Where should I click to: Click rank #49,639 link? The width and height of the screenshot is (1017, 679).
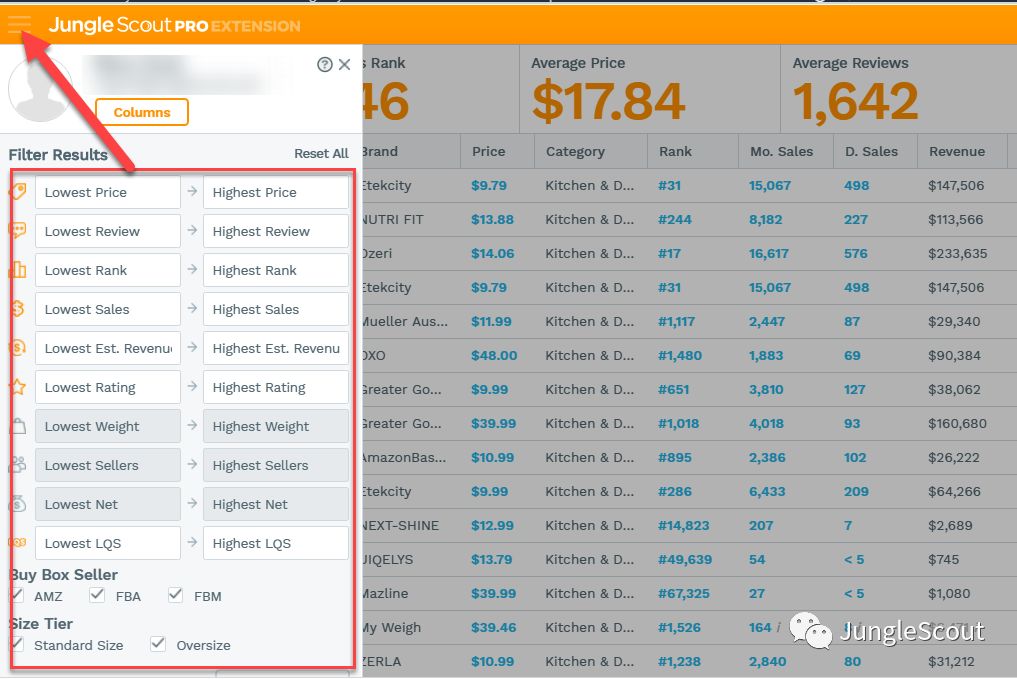tap(685, 559)
